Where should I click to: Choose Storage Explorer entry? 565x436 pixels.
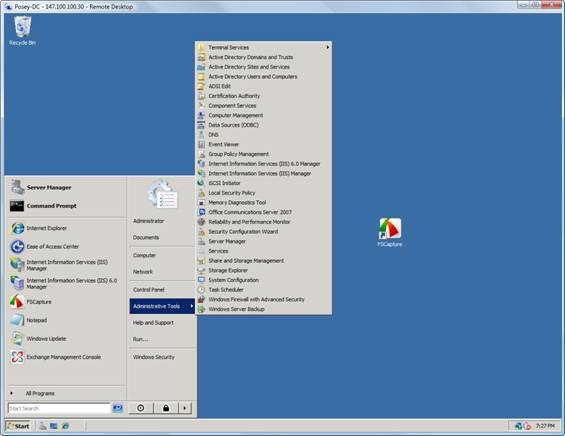(263, 270)
